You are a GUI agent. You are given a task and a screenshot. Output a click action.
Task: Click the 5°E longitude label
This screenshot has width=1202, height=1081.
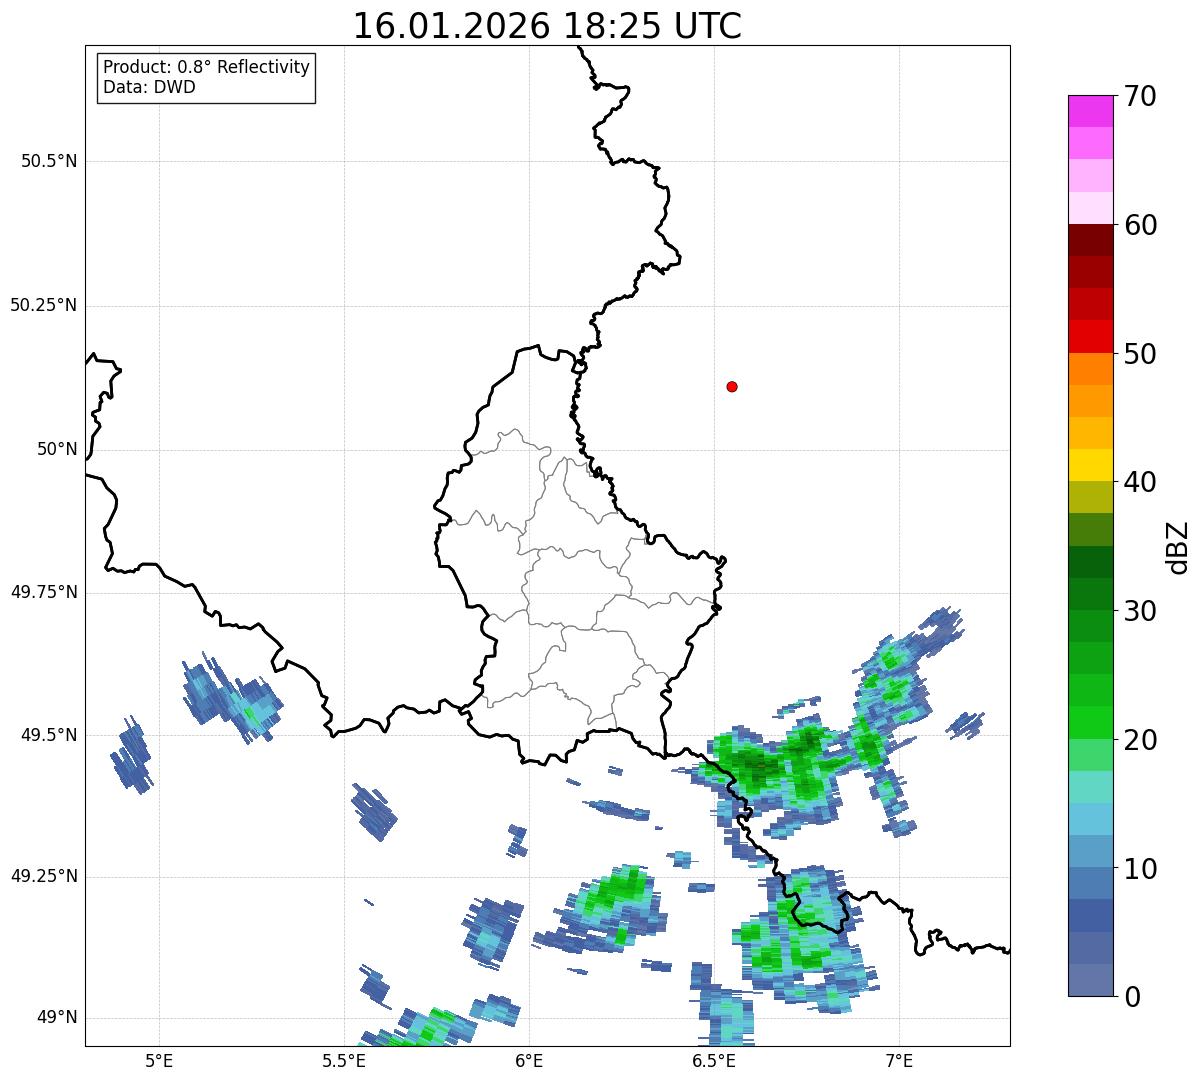[158, 1060]
